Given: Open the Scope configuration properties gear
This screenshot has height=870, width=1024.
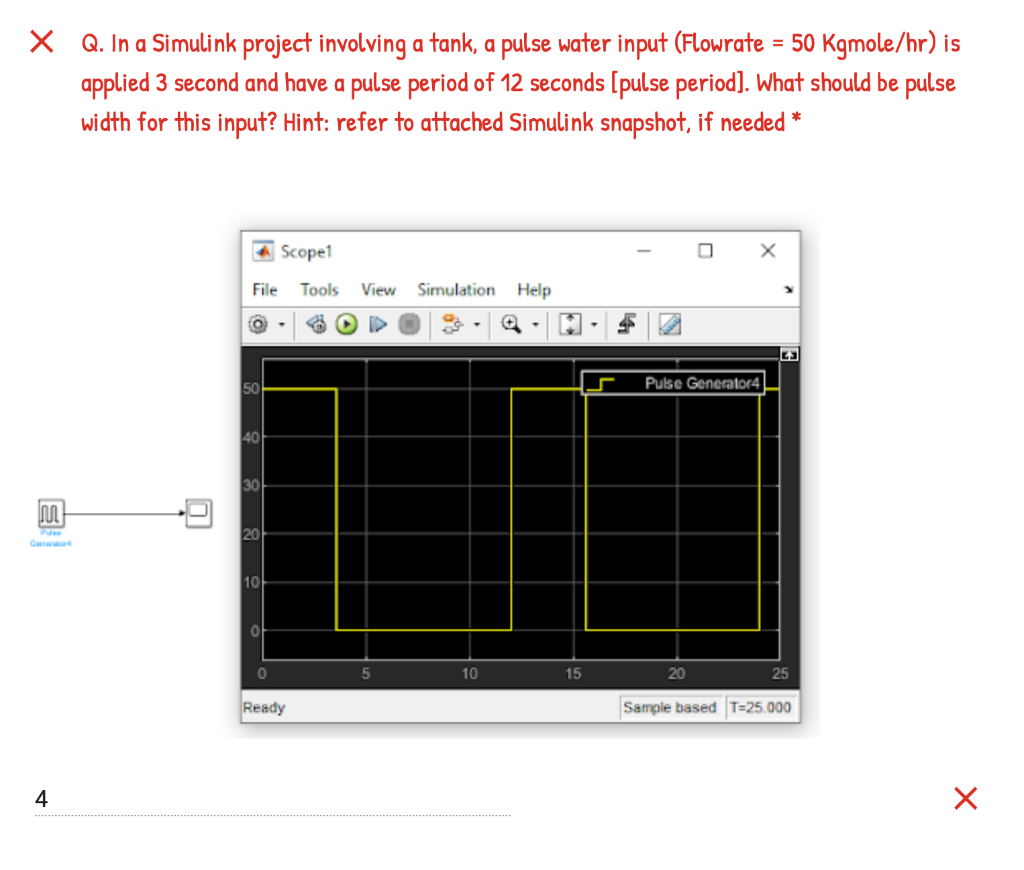Looking at the screenshot, I should point(258,324).
